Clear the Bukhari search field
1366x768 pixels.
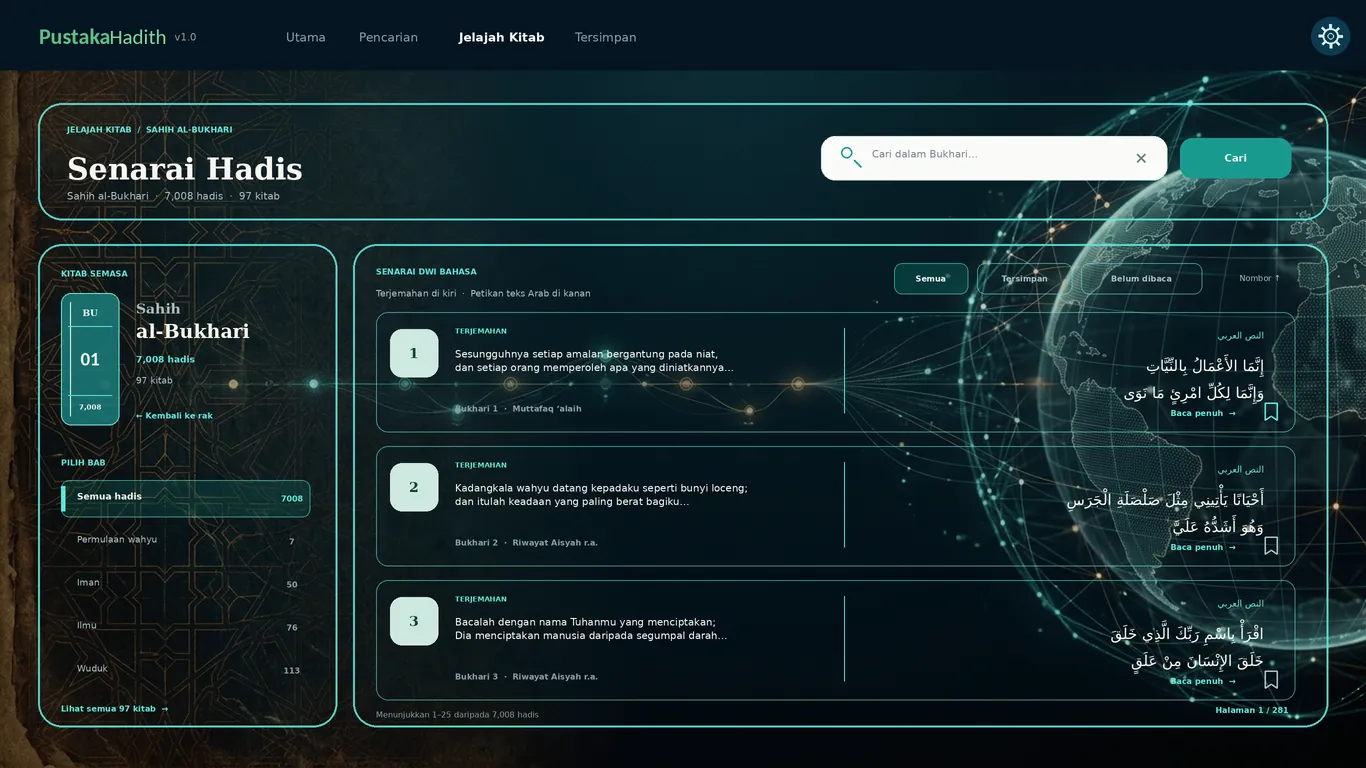click(x=1141, y=158)
